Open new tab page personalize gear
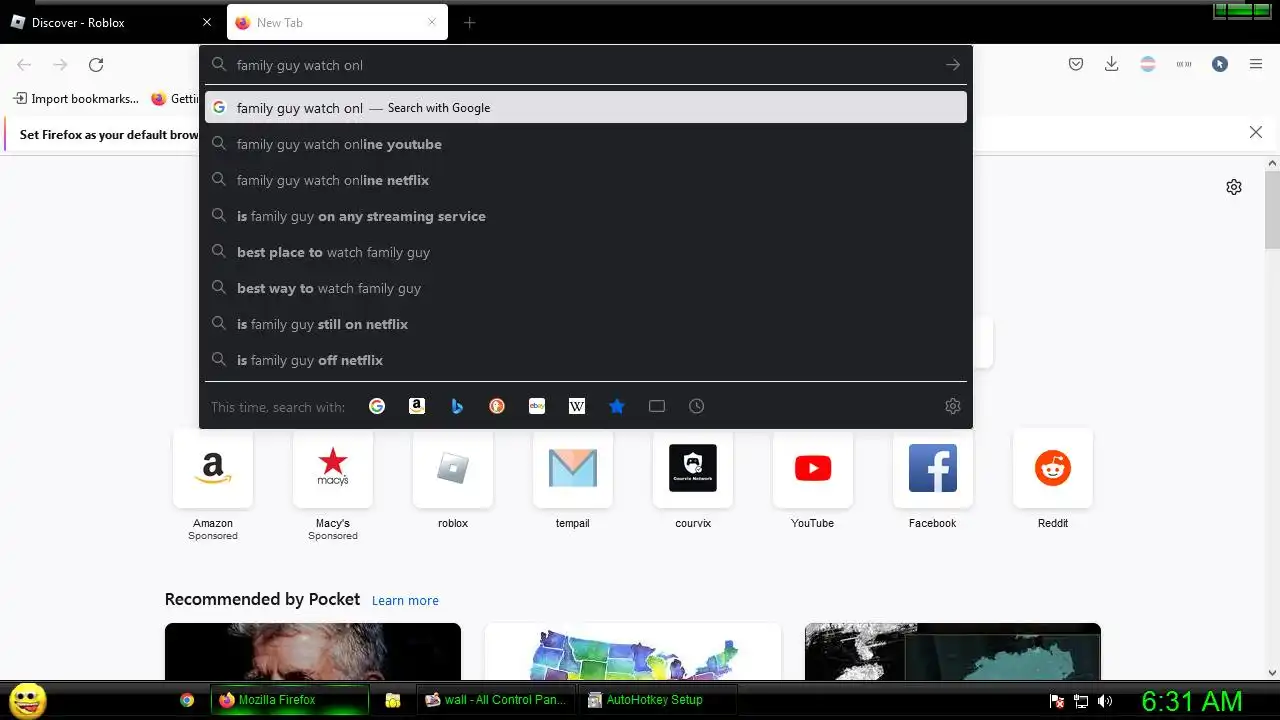 tap(1234, 187)
